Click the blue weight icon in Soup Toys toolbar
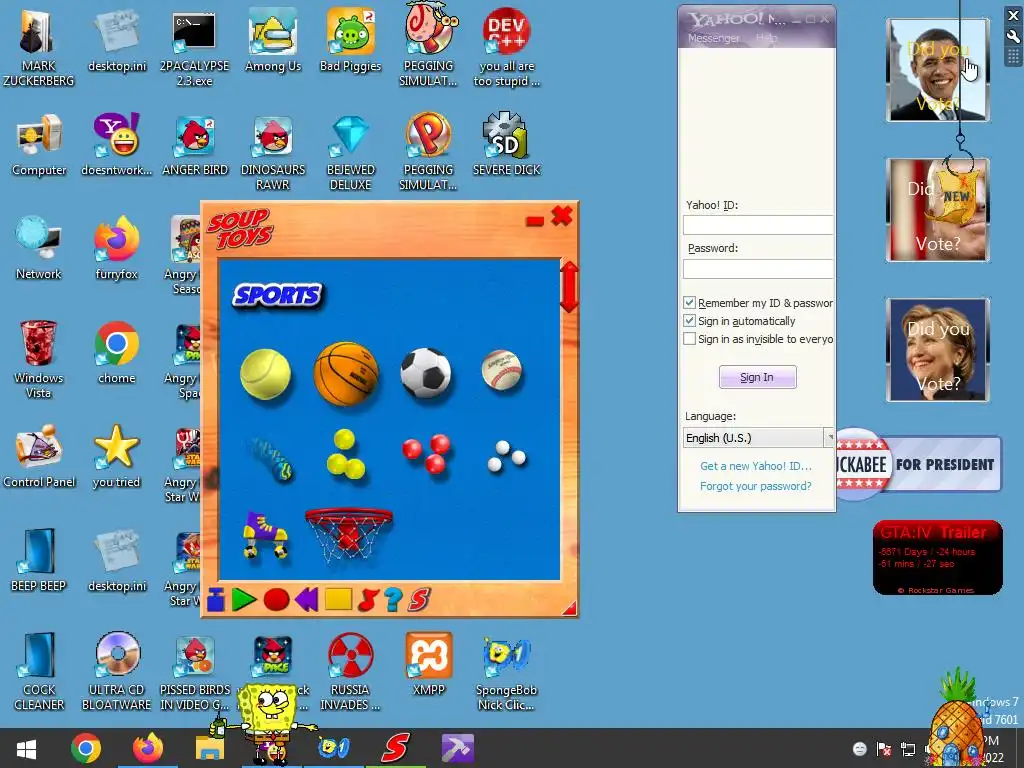This screenshot has height=768, width=1024. [x=216, y=600]
